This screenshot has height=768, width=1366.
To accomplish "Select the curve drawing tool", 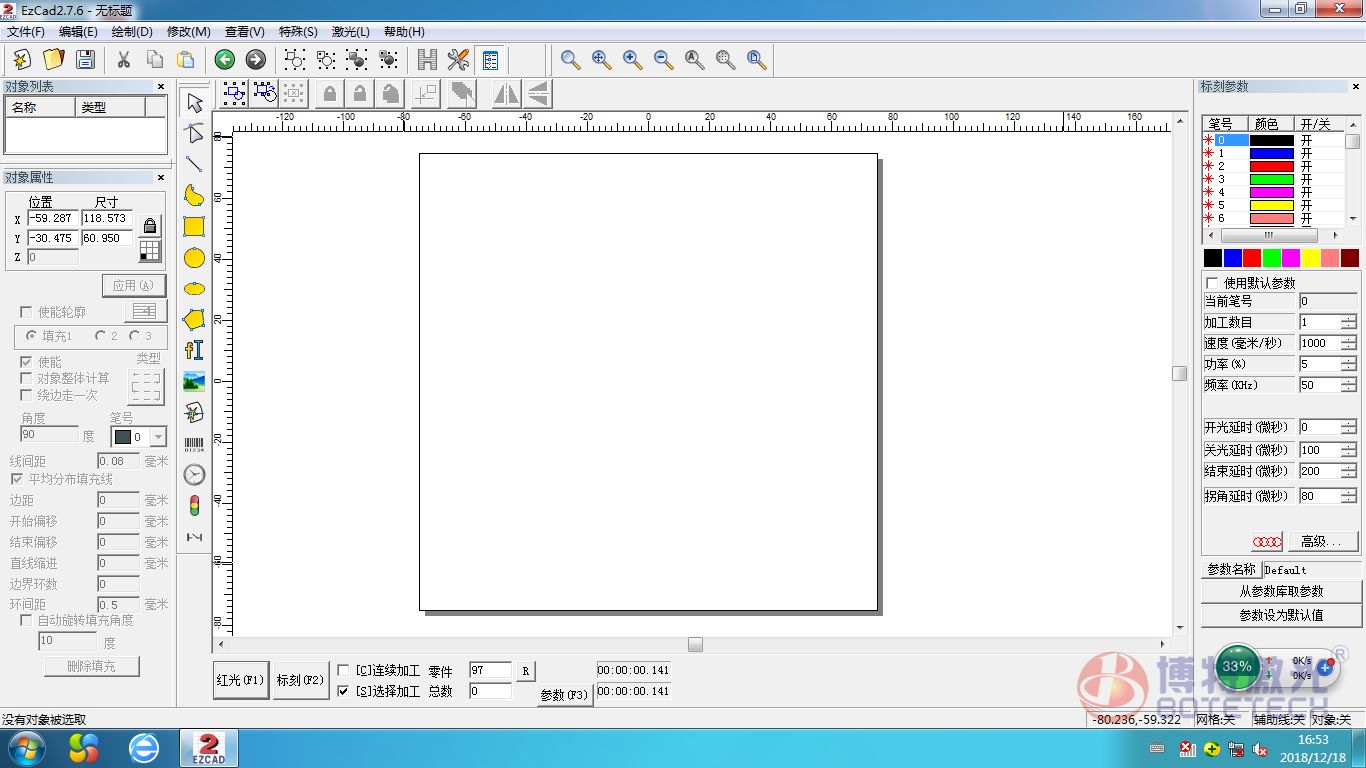I will point(194,195).
